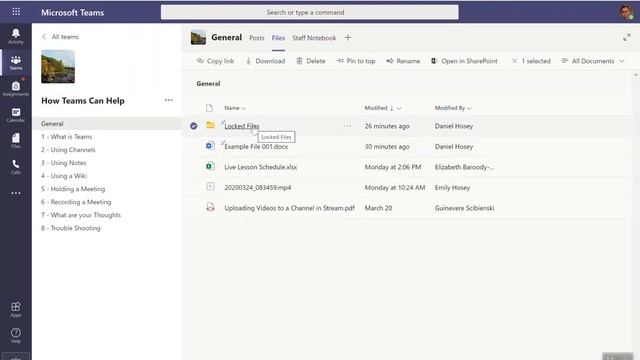Open the Files app in sidebar

pyautogui.click(x=16, y=140)
